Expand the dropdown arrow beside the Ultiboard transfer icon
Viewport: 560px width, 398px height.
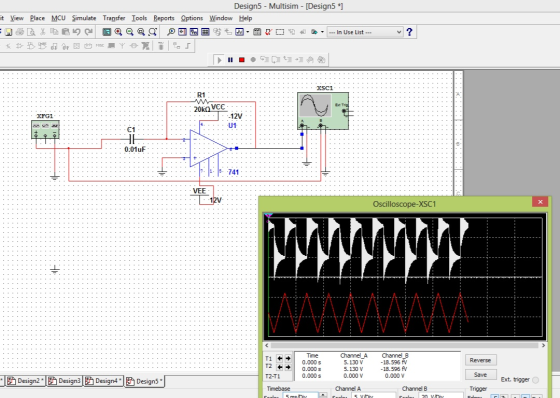pyautogui.click(x=322, y=32)
